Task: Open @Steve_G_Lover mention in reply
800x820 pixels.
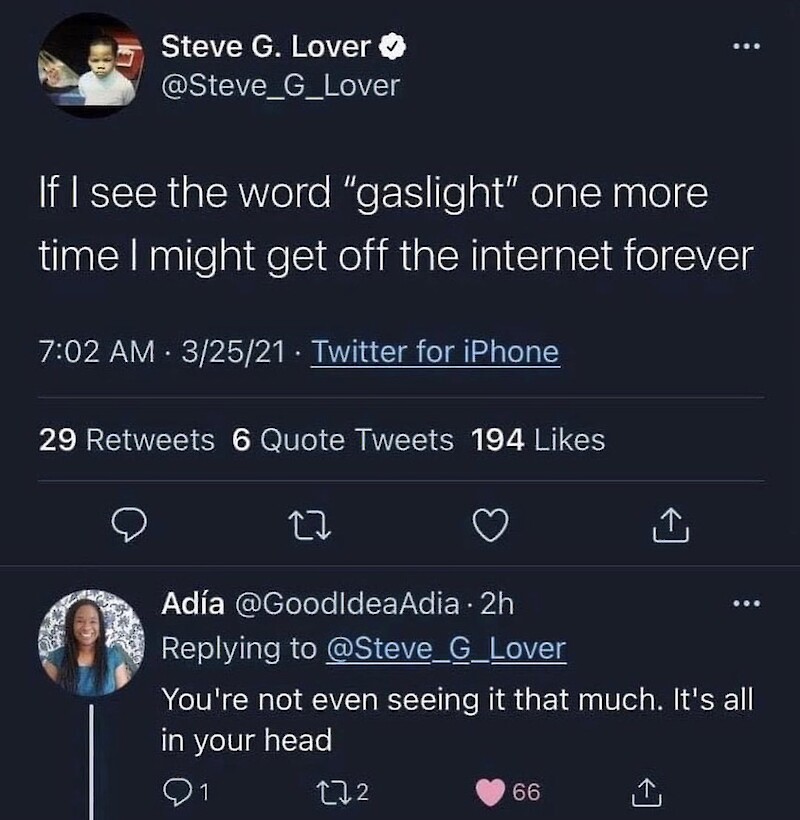Action: [x=446, y=649]
